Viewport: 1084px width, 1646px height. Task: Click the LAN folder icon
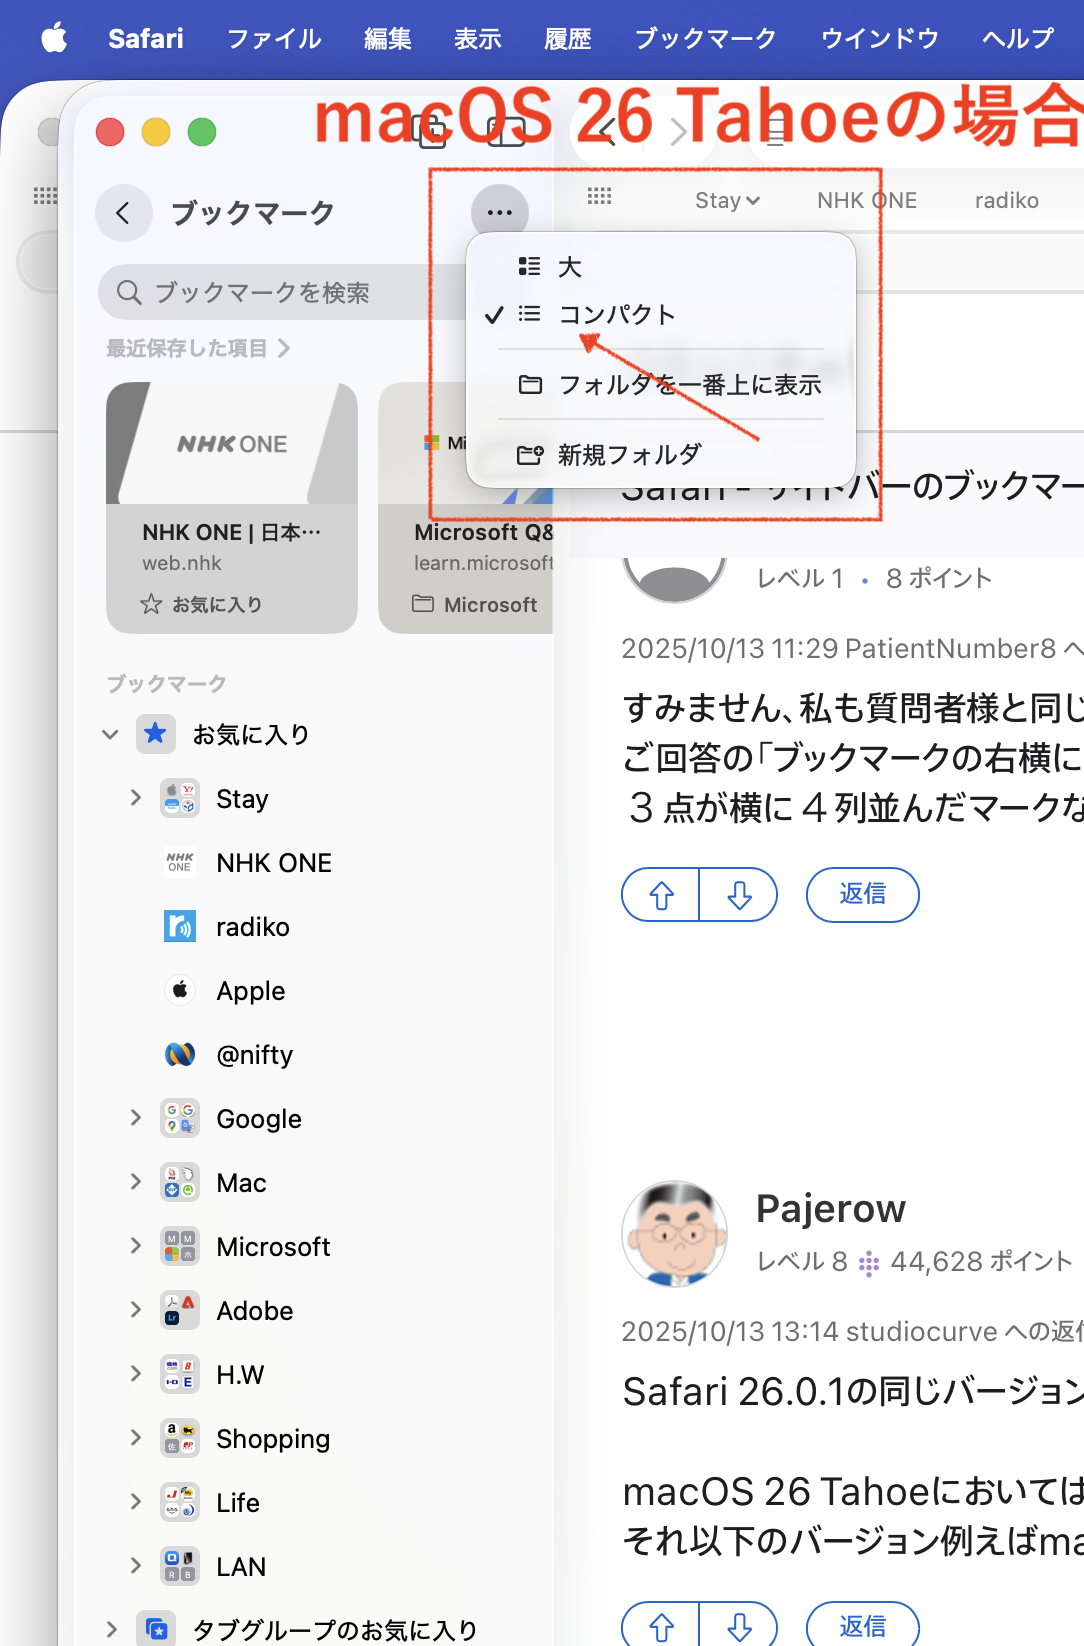[x=180, y=1566]
